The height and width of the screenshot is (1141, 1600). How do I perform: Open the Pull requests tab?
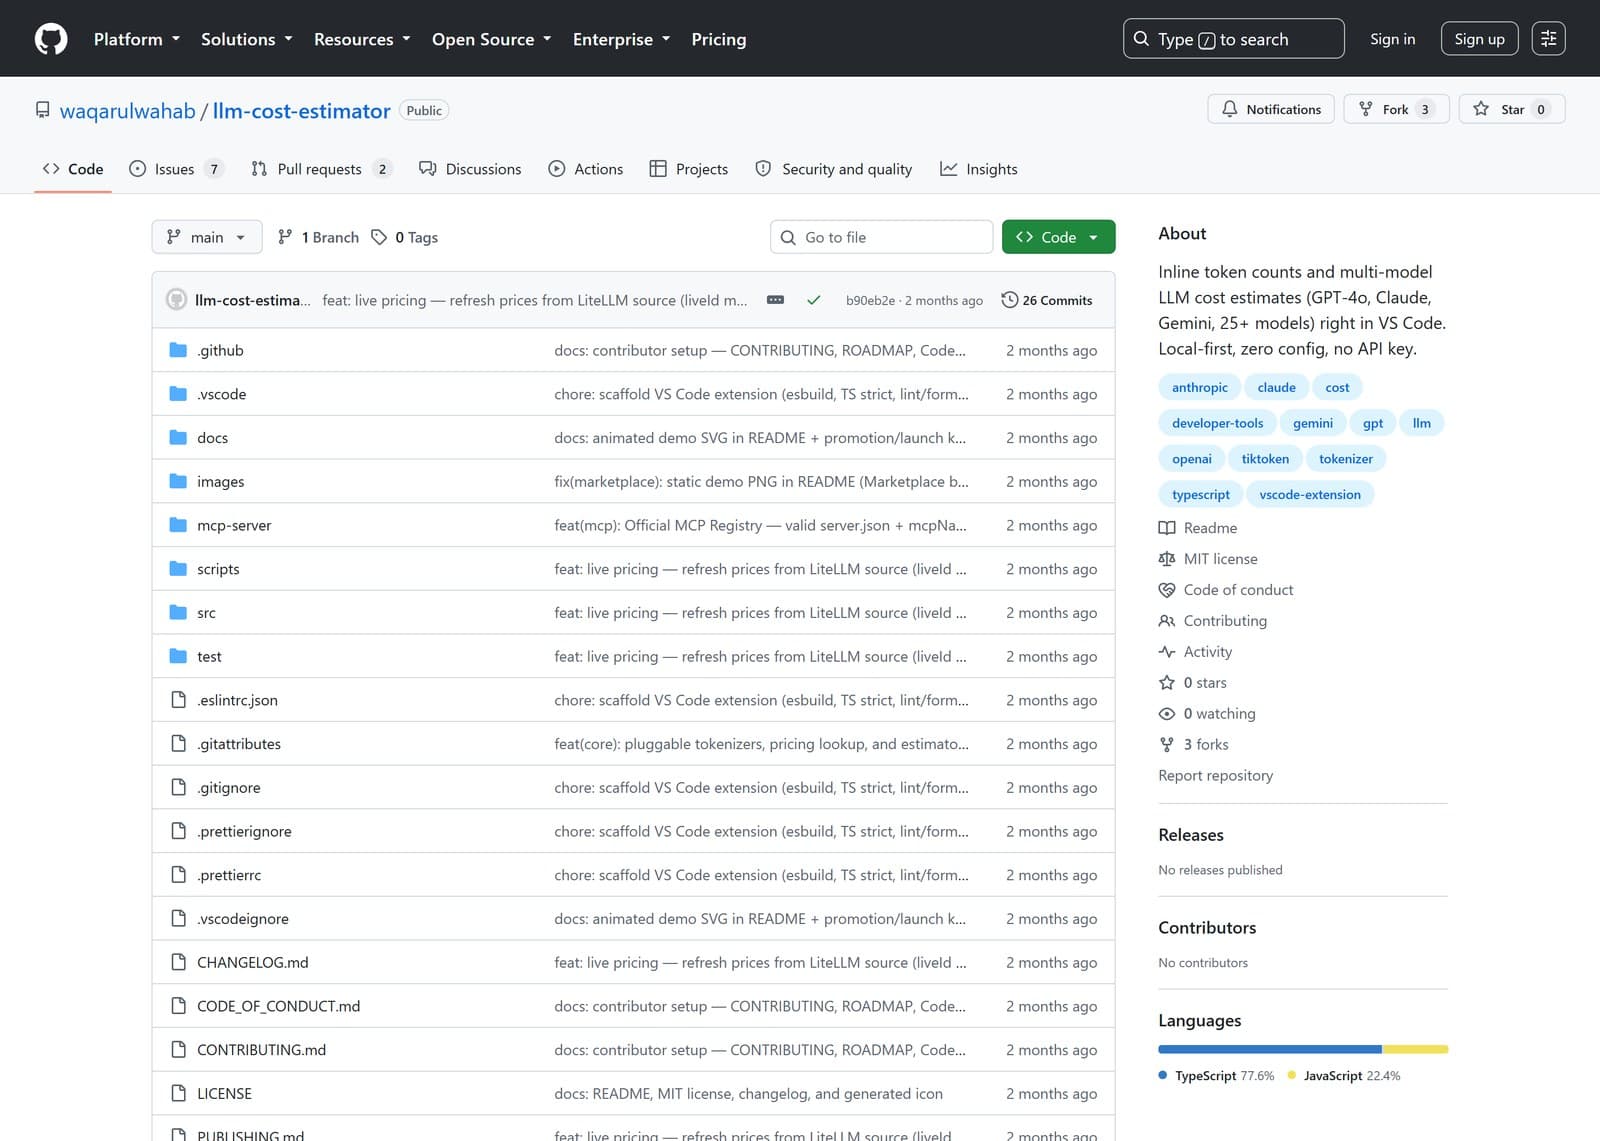tap(321, 169)
